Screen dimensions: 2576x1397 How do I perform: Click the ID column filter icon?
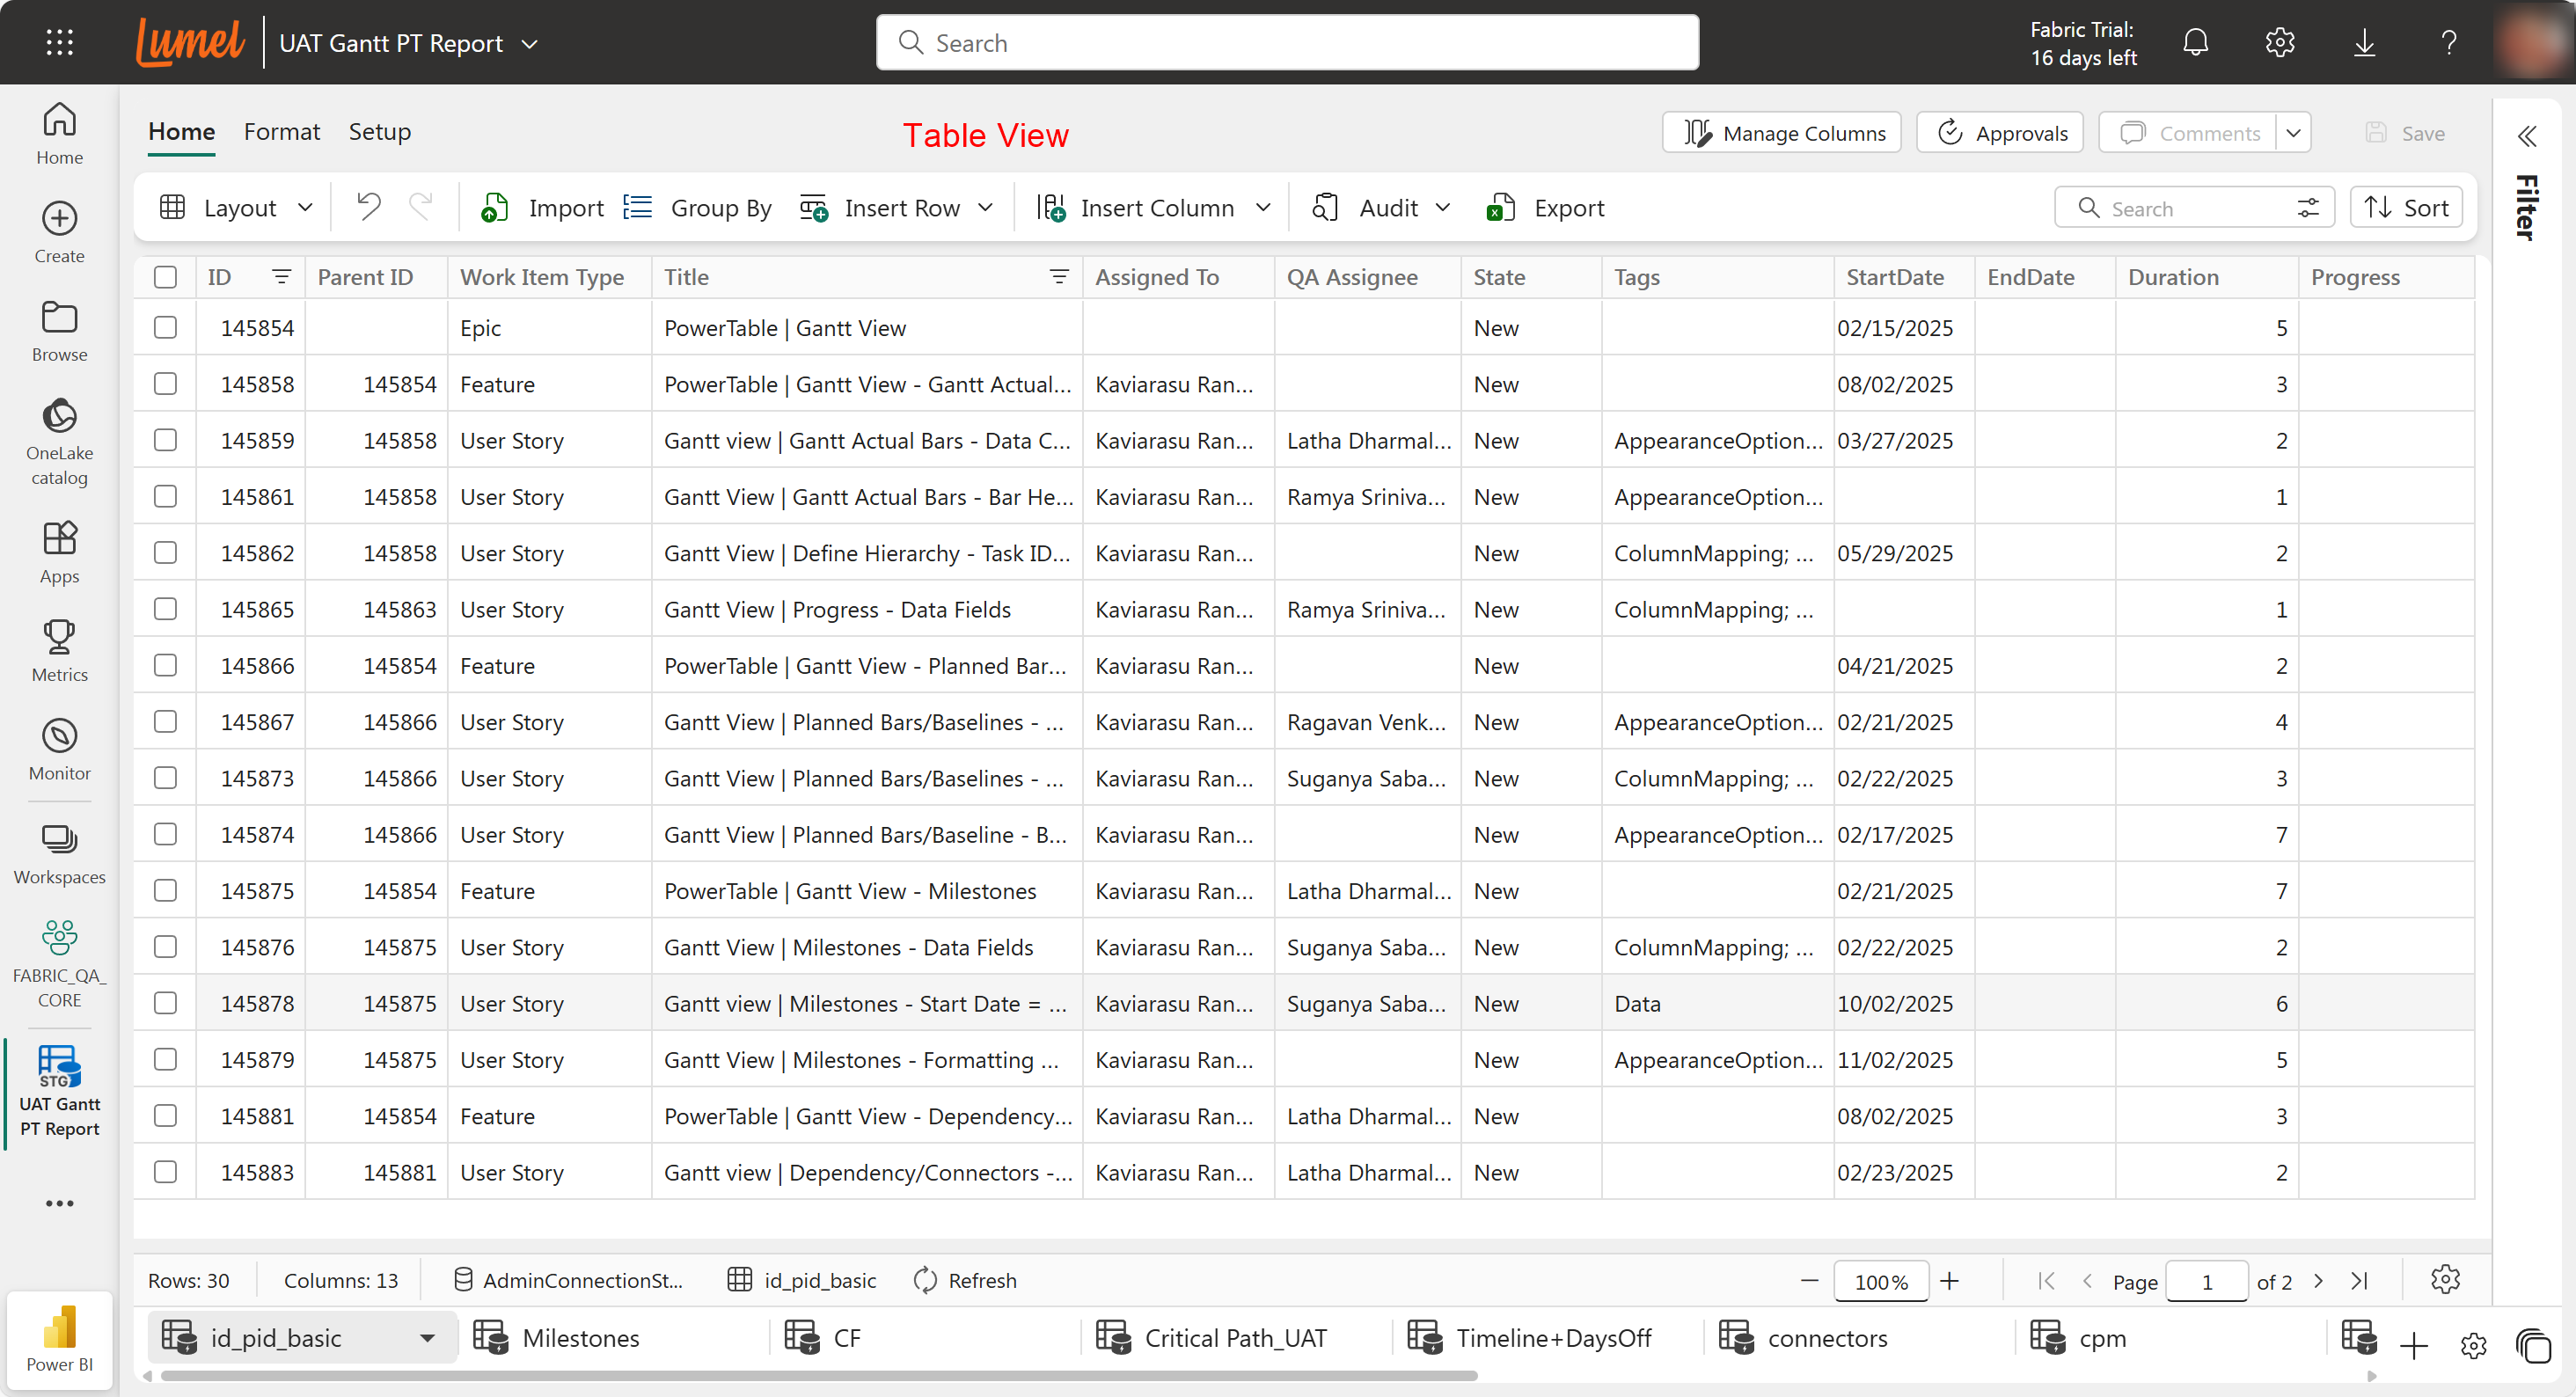tap(281, 277)
